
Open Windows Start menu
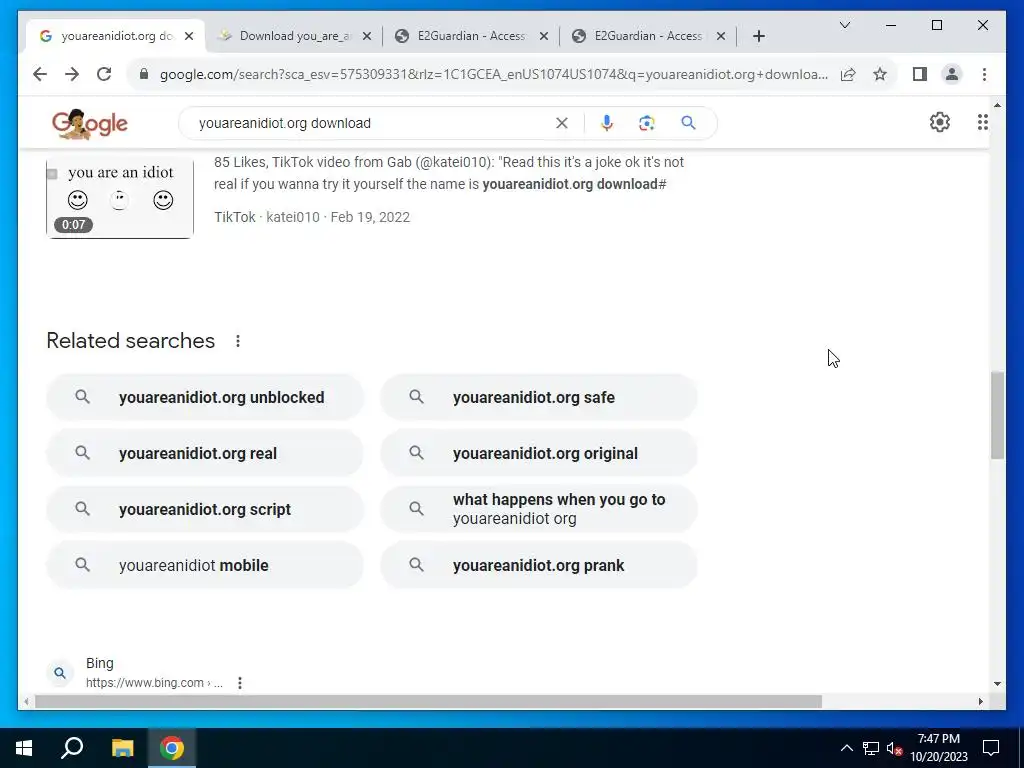pyautogui.click(x=24, y=748)
